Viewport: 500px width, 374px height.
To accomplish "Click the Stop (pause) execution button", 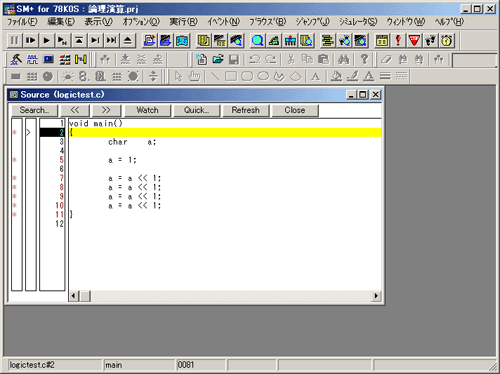I will tap(14, 40).
